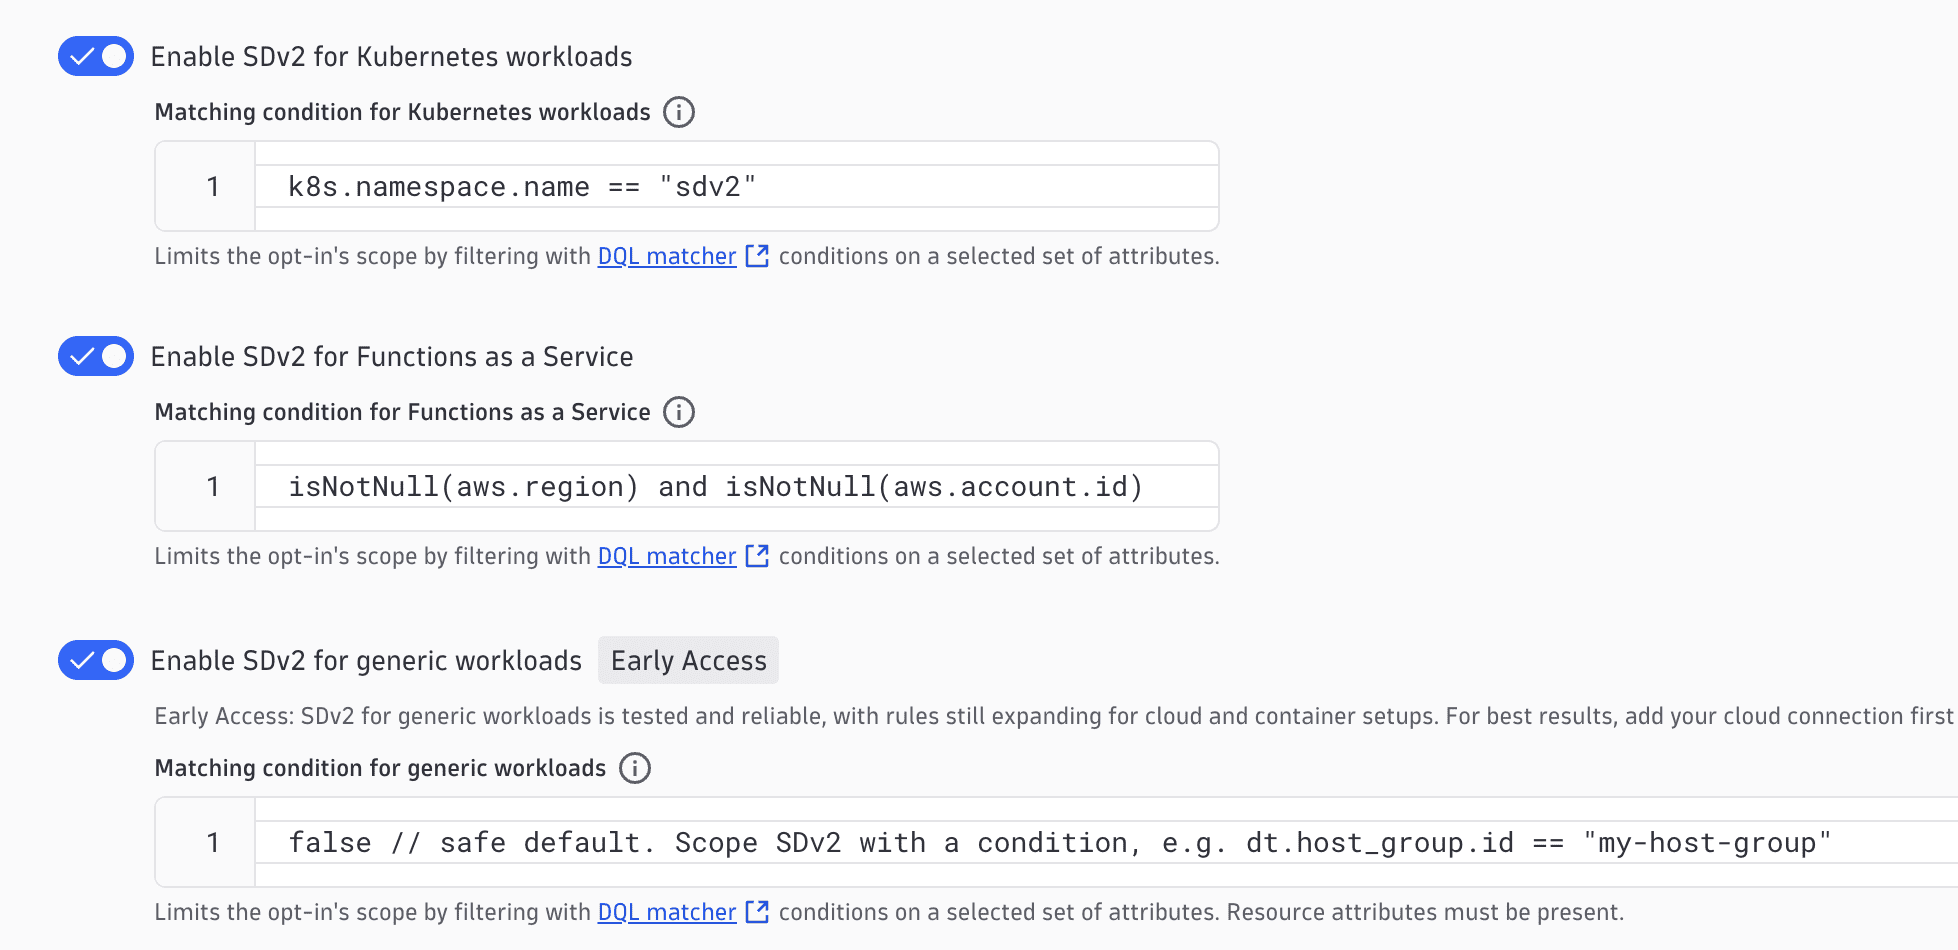Screen dimensions: 1958x950
Task: Click line number 1 in generic workloads editor
Action: pyautogui.click(x=212, y=842)
